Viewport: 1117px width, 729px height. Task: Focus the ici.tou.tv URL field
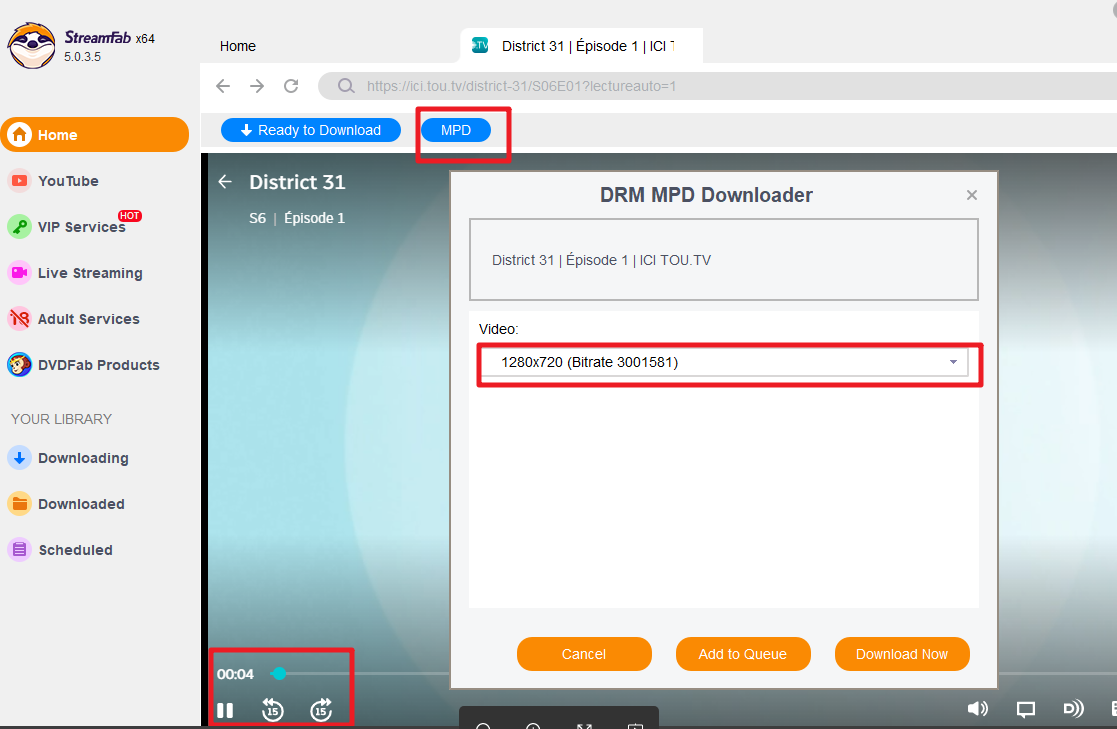click(x=719, y=86)
